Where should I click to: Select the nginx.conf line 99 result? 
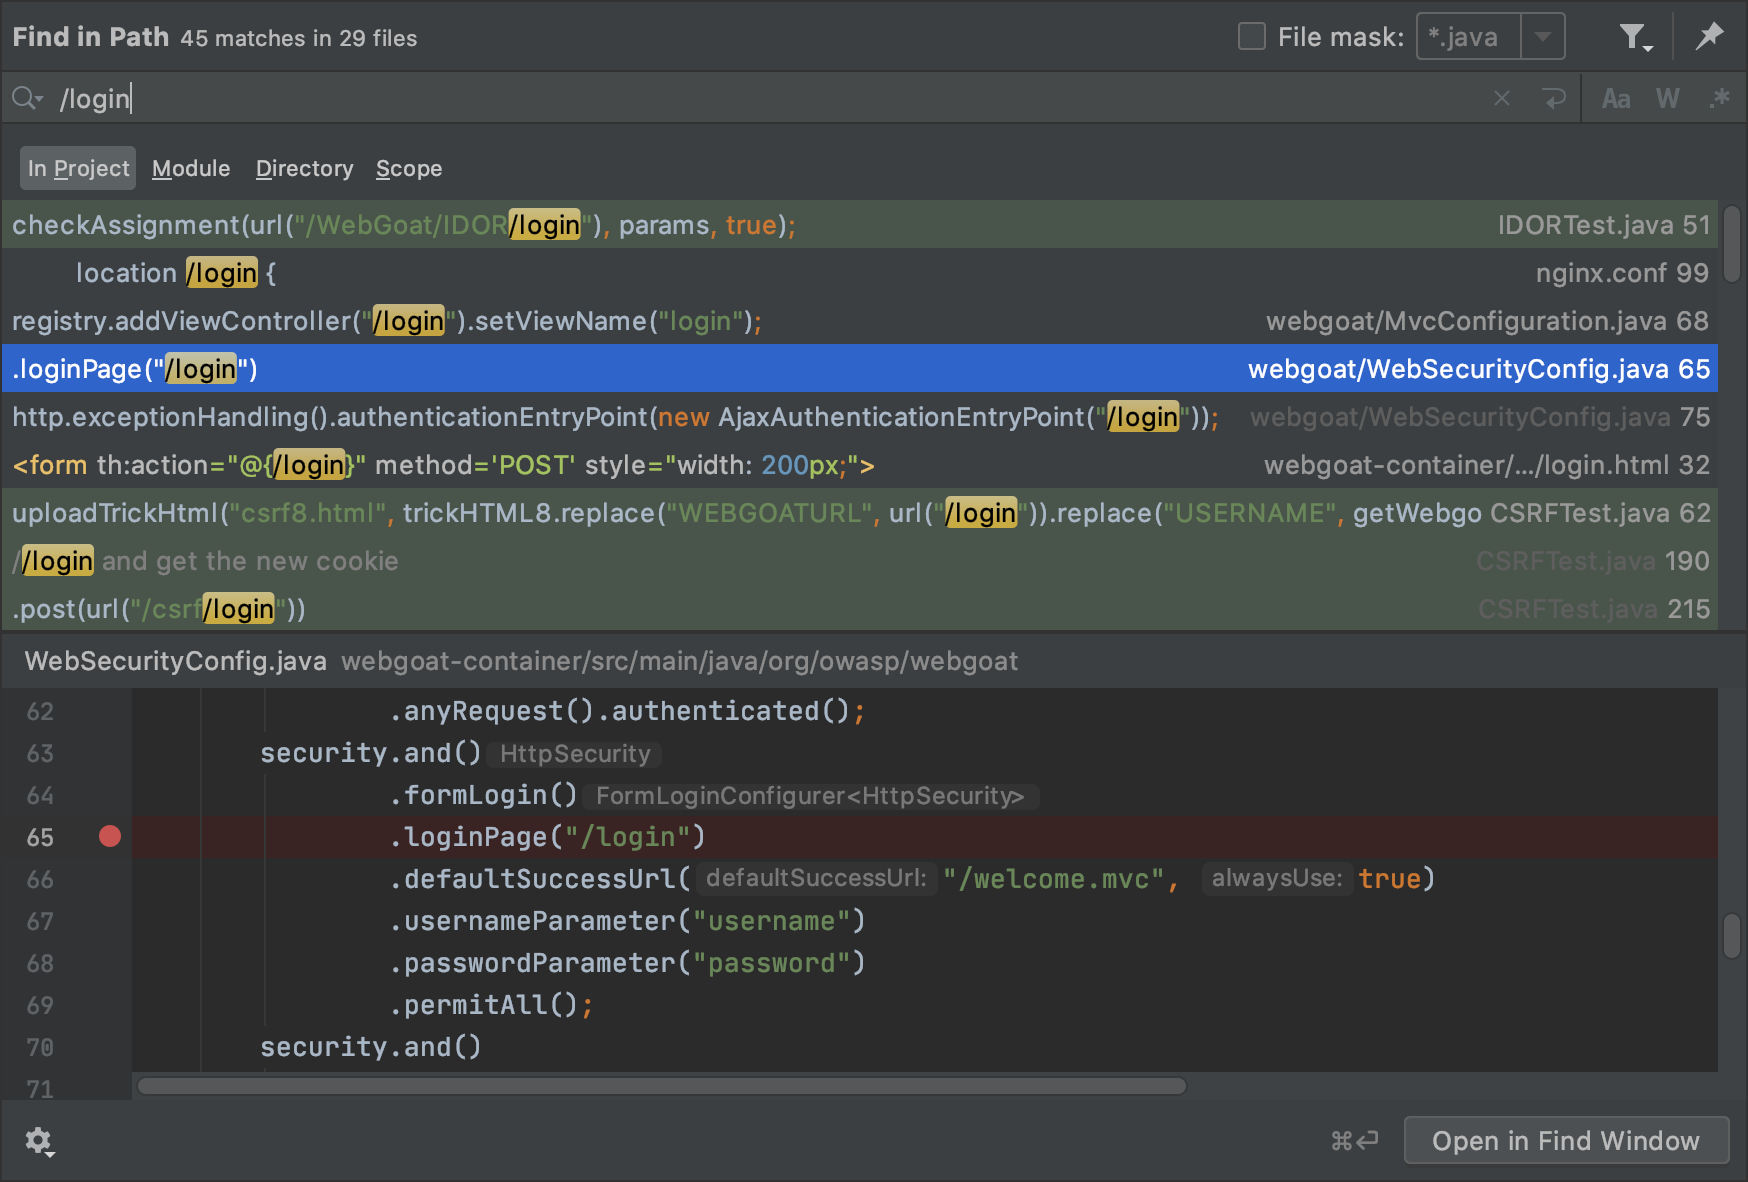pyautogui.click(x=860, y=273)
